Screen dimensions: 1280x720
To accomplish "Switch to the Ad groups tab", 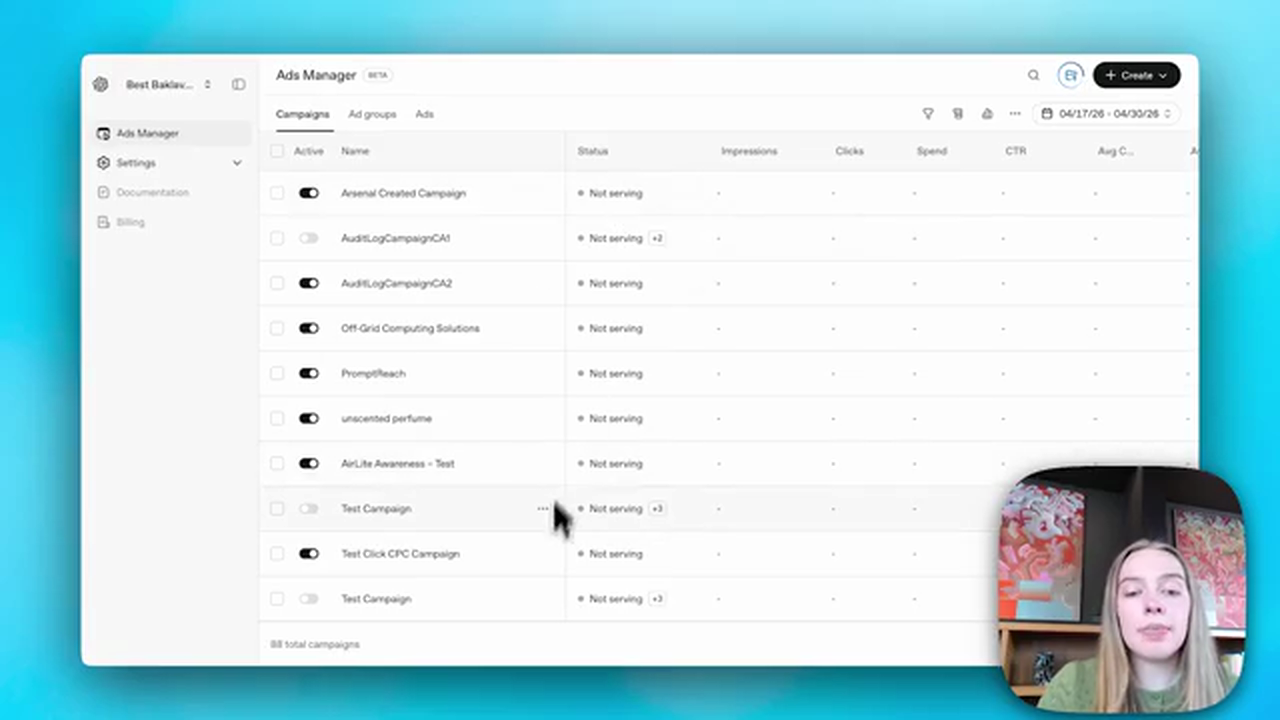I will (372, 114).
